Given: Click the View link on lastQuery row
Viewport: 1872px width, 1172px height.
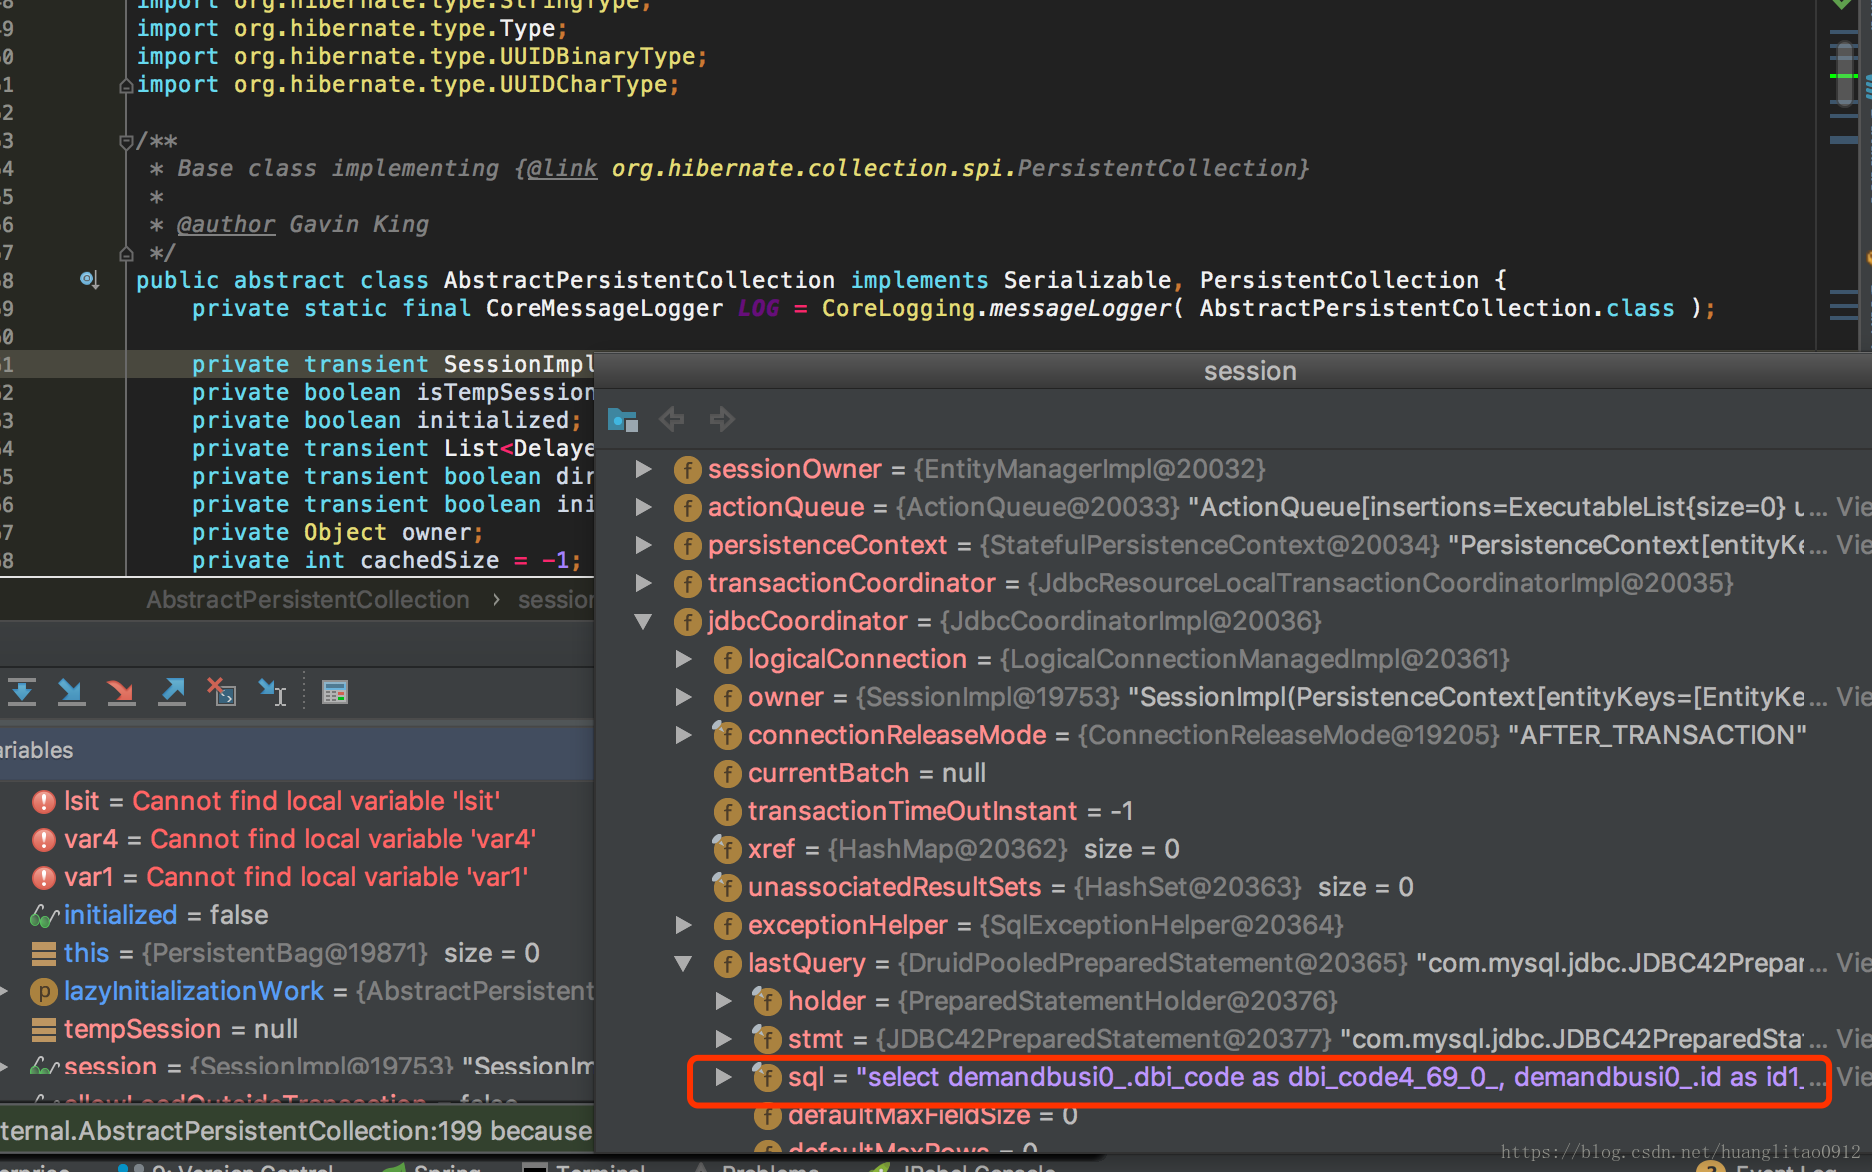Looking at the screenshot, I should 1853,963.
